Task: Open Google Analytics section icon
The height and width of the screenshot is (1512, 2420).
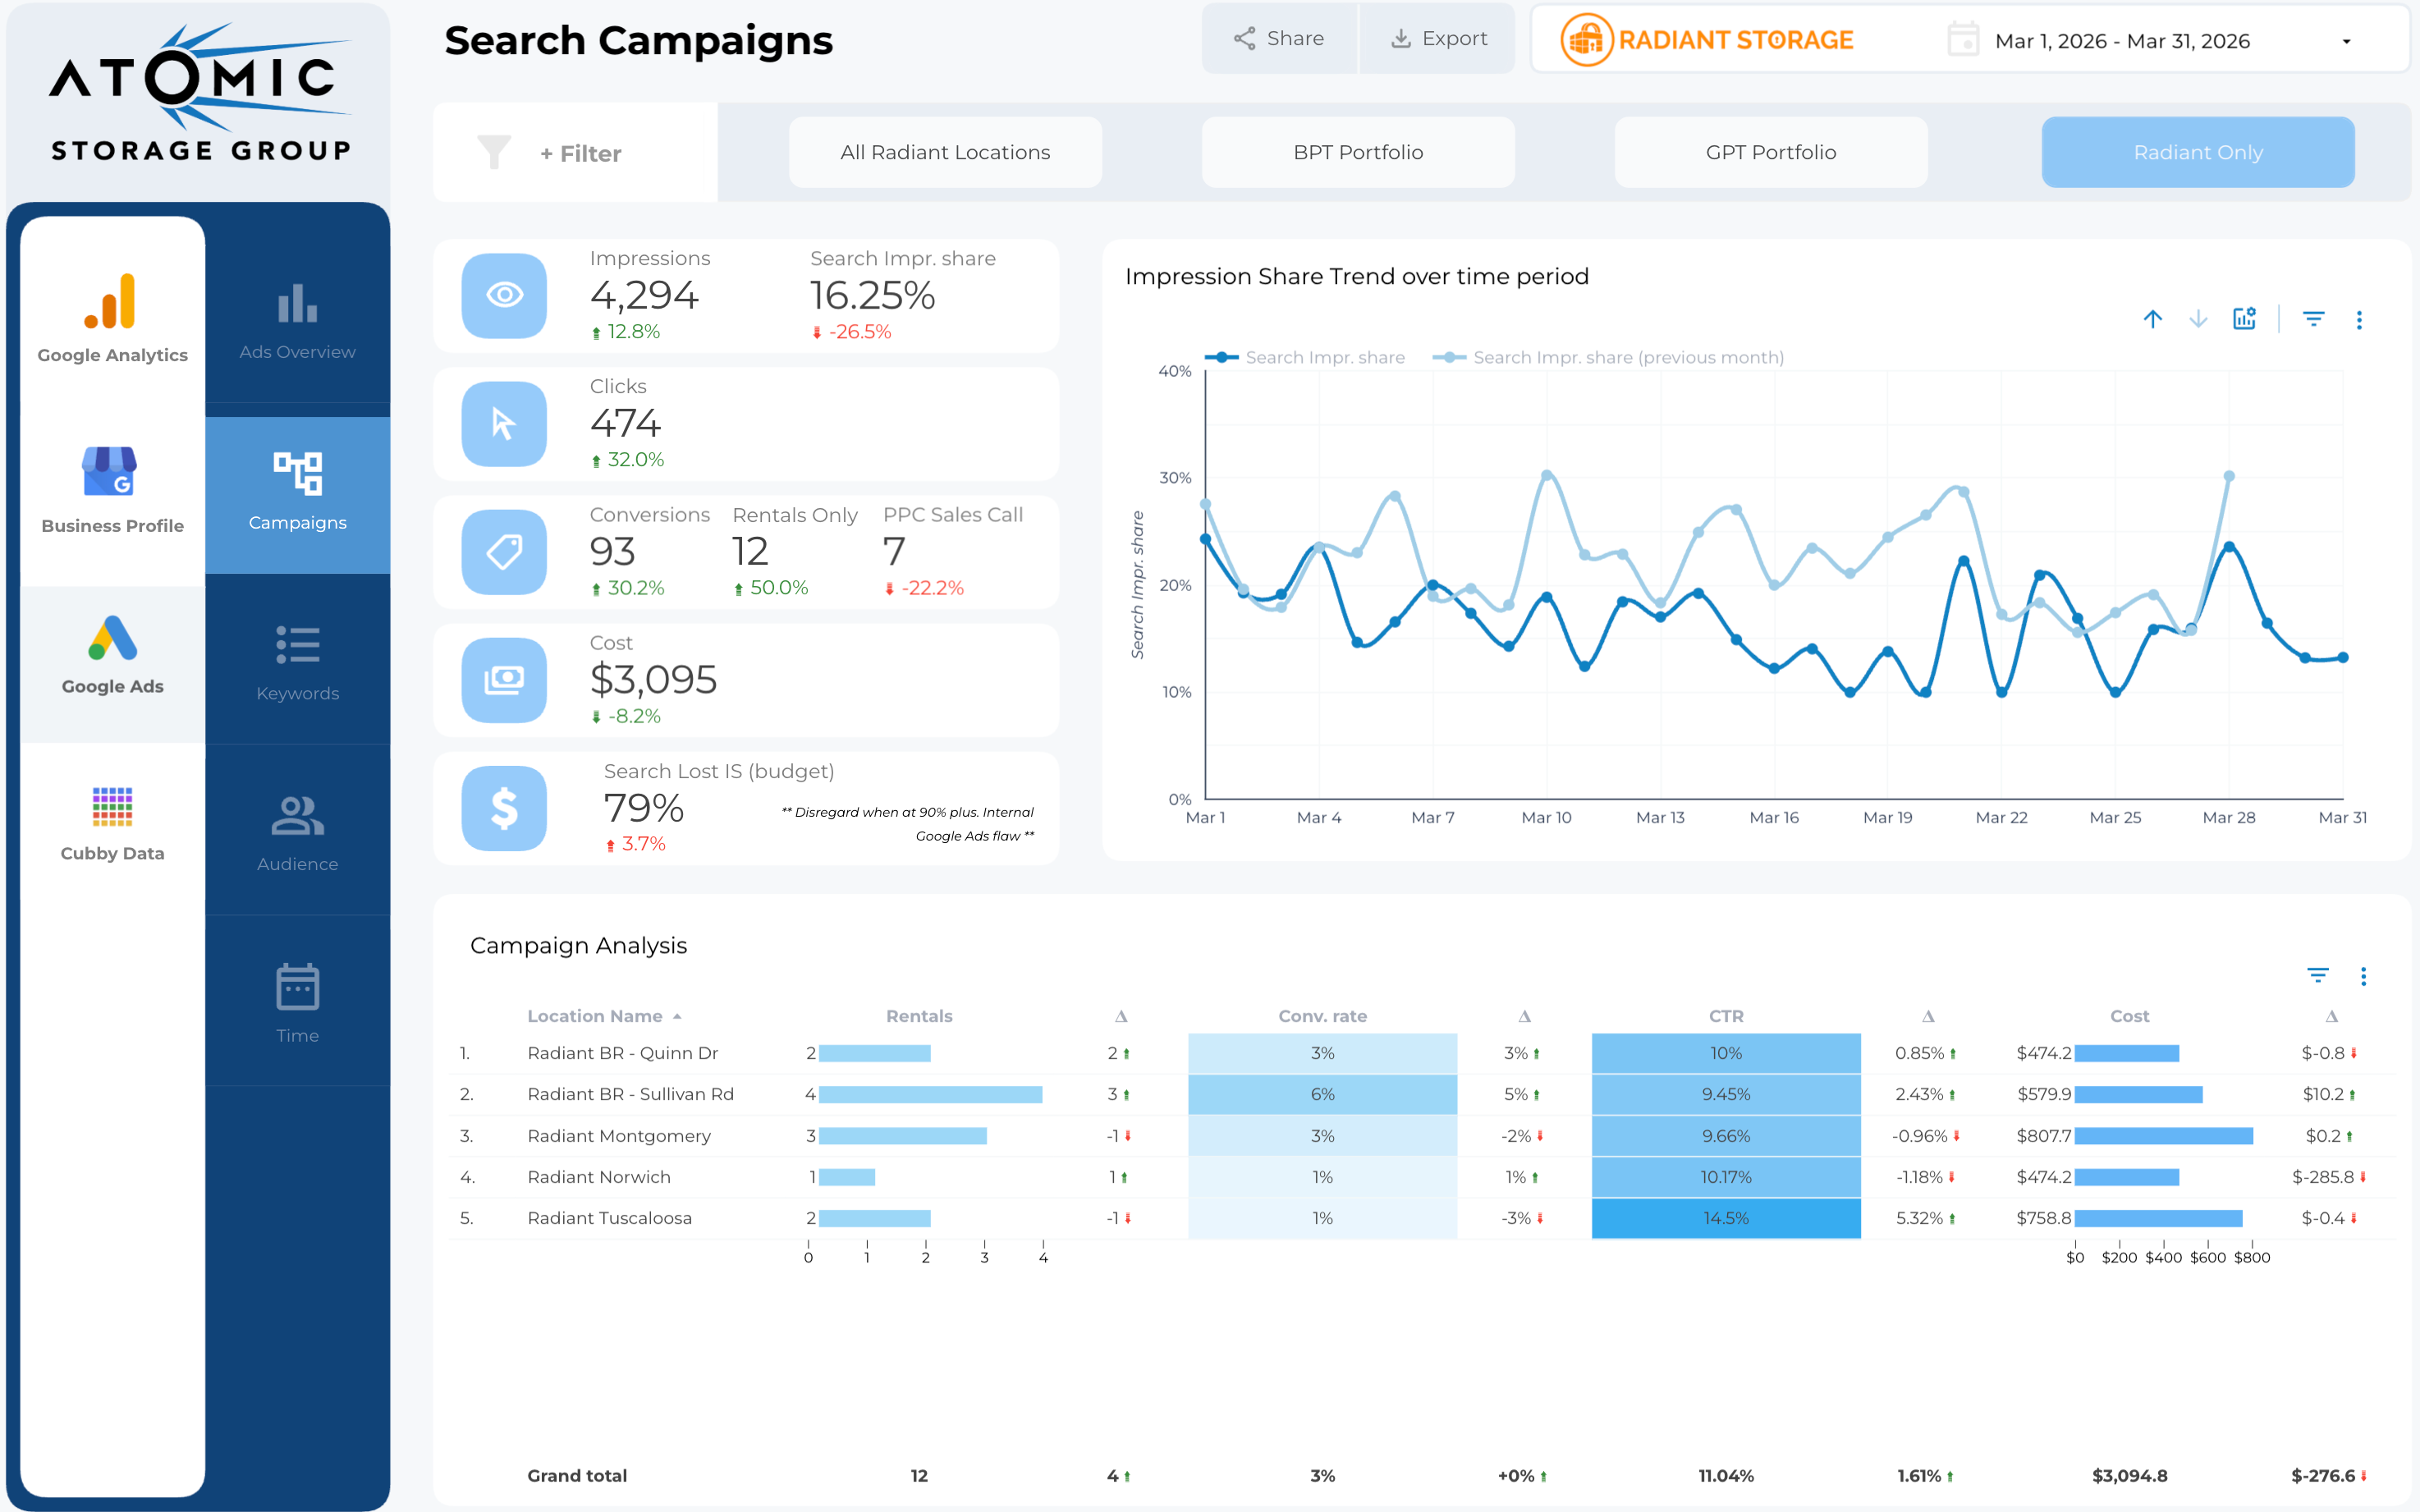Action: pyautogui.click(x=111, y=302)
